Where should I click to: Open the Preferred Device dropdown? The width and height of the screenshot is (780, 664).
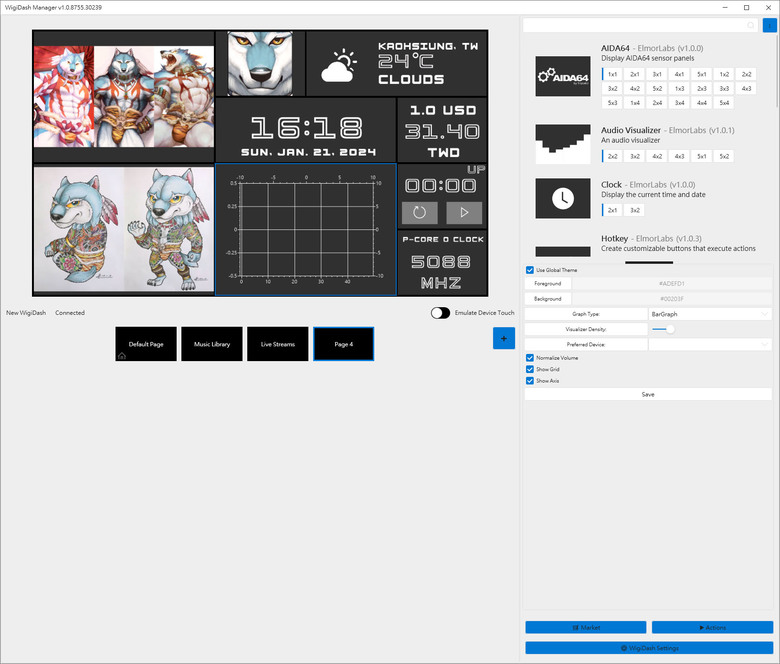tap(710, 344)
